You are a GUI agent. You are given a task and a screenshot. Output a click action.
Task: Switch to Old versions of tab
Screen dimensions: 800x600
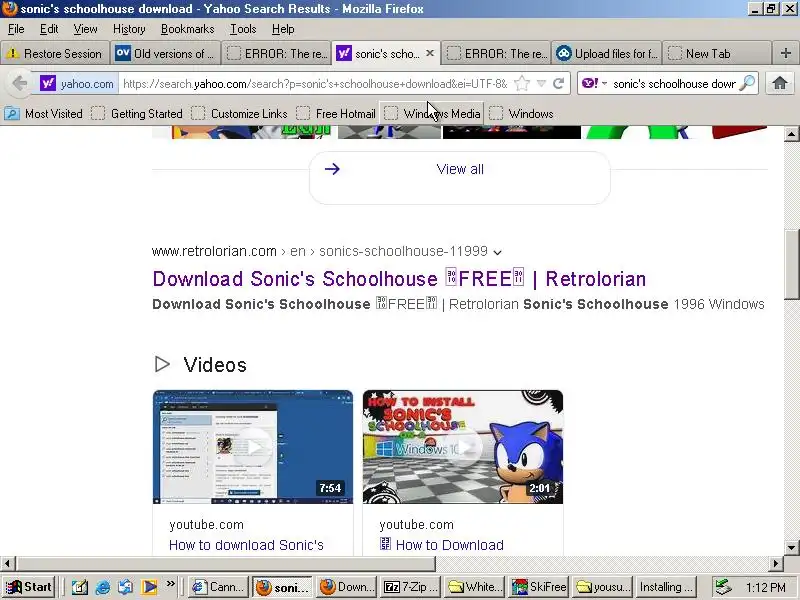[166, 53]
